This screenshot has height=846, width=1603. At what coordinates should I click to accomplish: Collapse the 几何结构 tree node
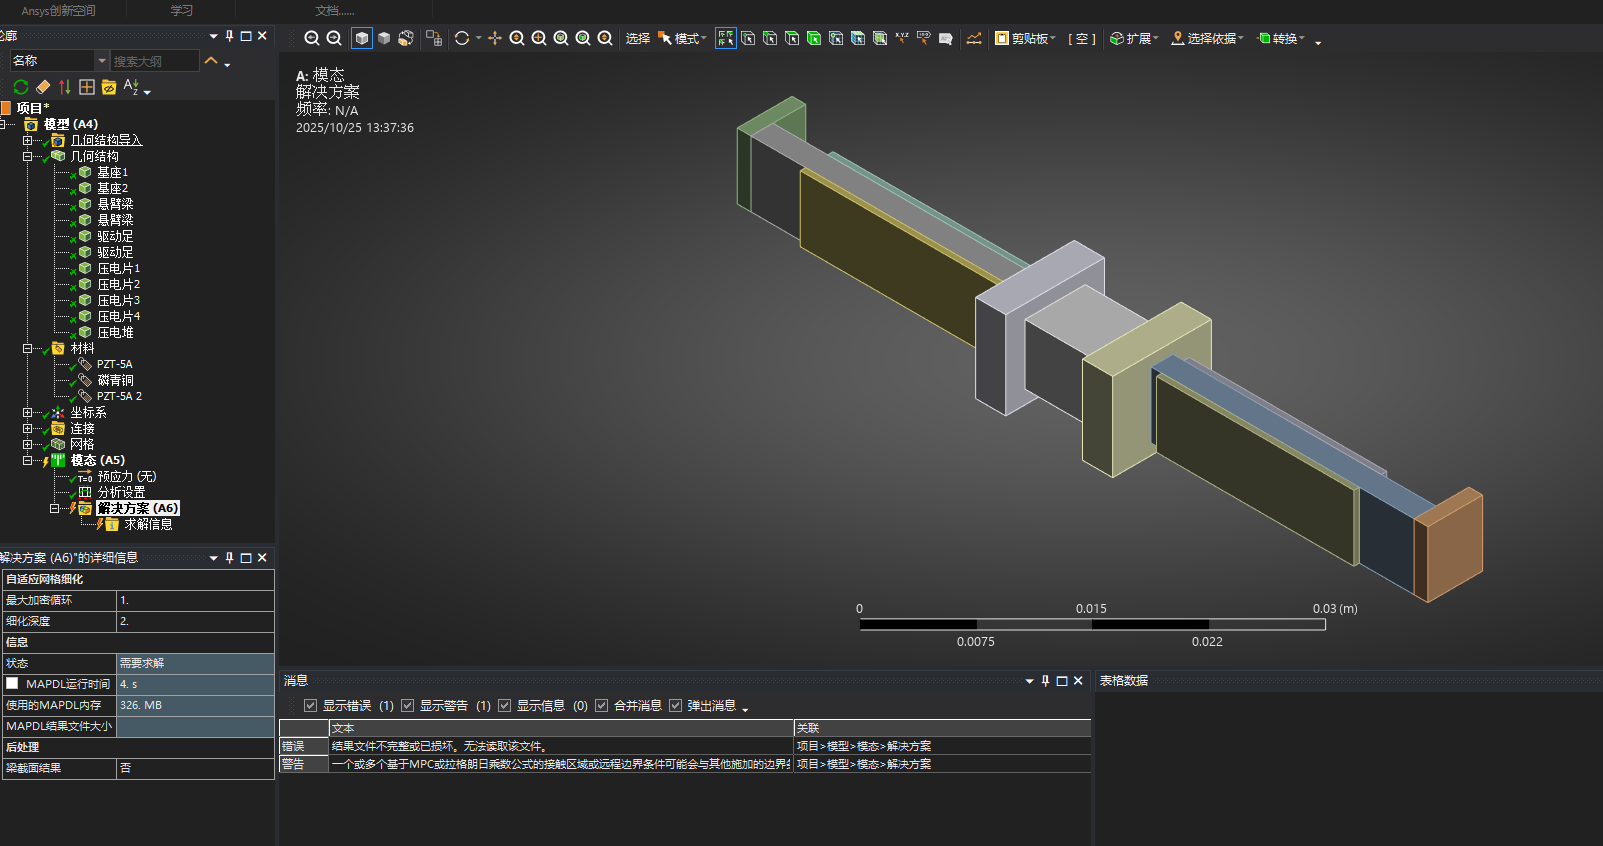click(28, 156)
